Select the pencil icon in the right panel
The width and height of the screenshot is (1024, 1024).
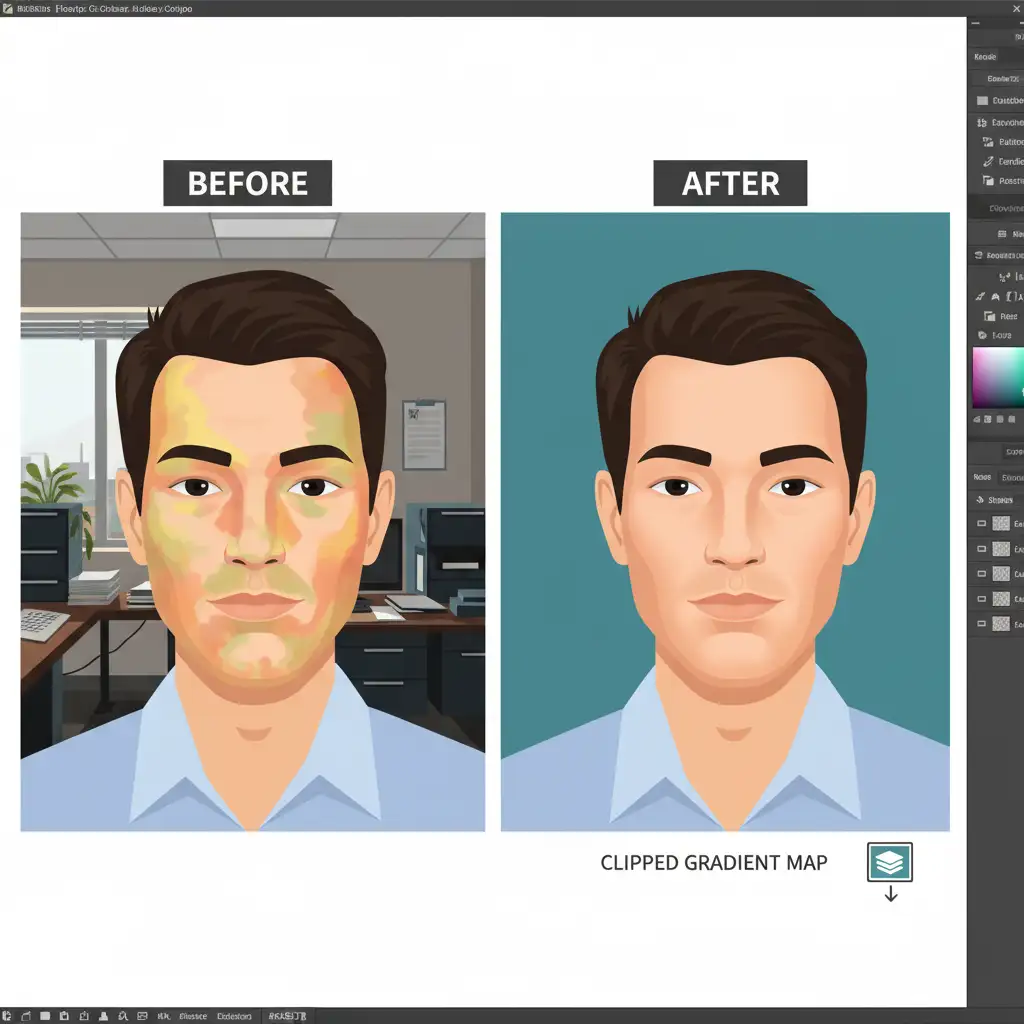pos(988,161)
